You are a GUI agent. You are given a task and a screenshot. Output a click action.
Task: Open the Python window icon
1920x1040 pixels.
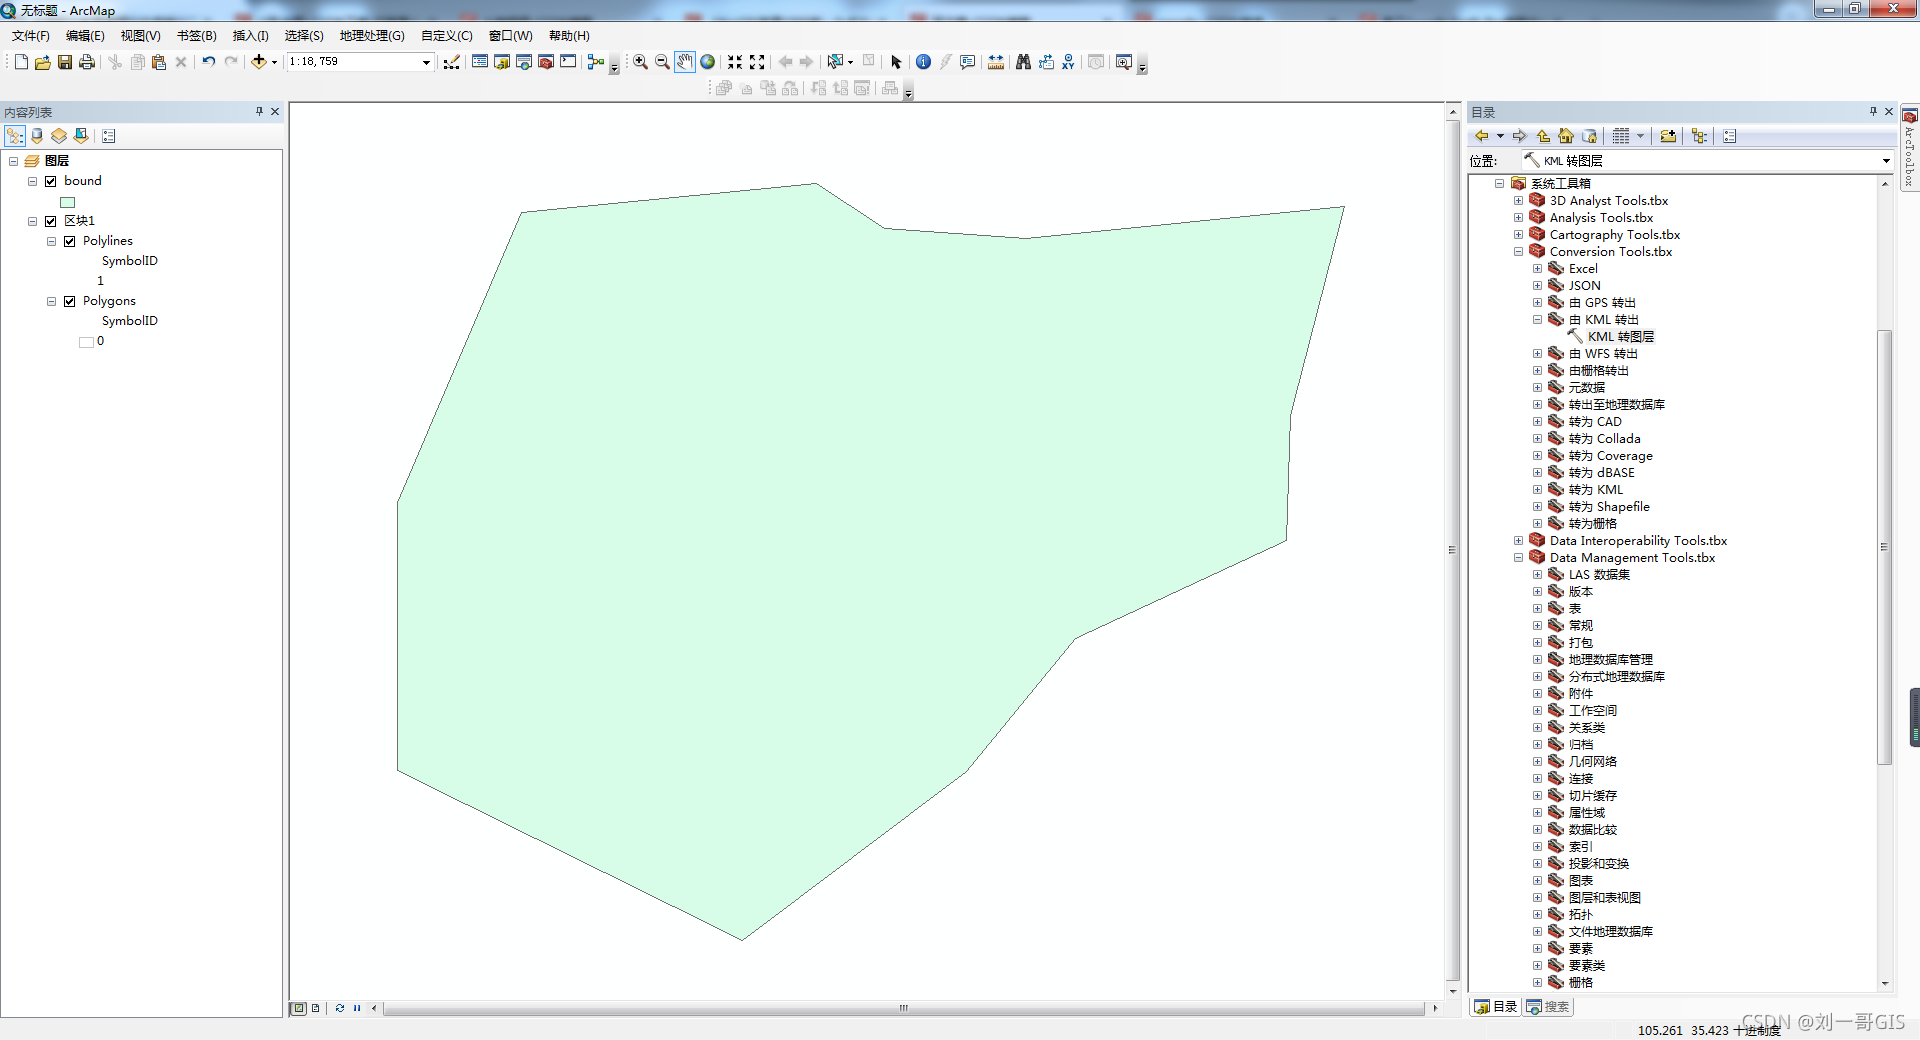tap(568, 62)
